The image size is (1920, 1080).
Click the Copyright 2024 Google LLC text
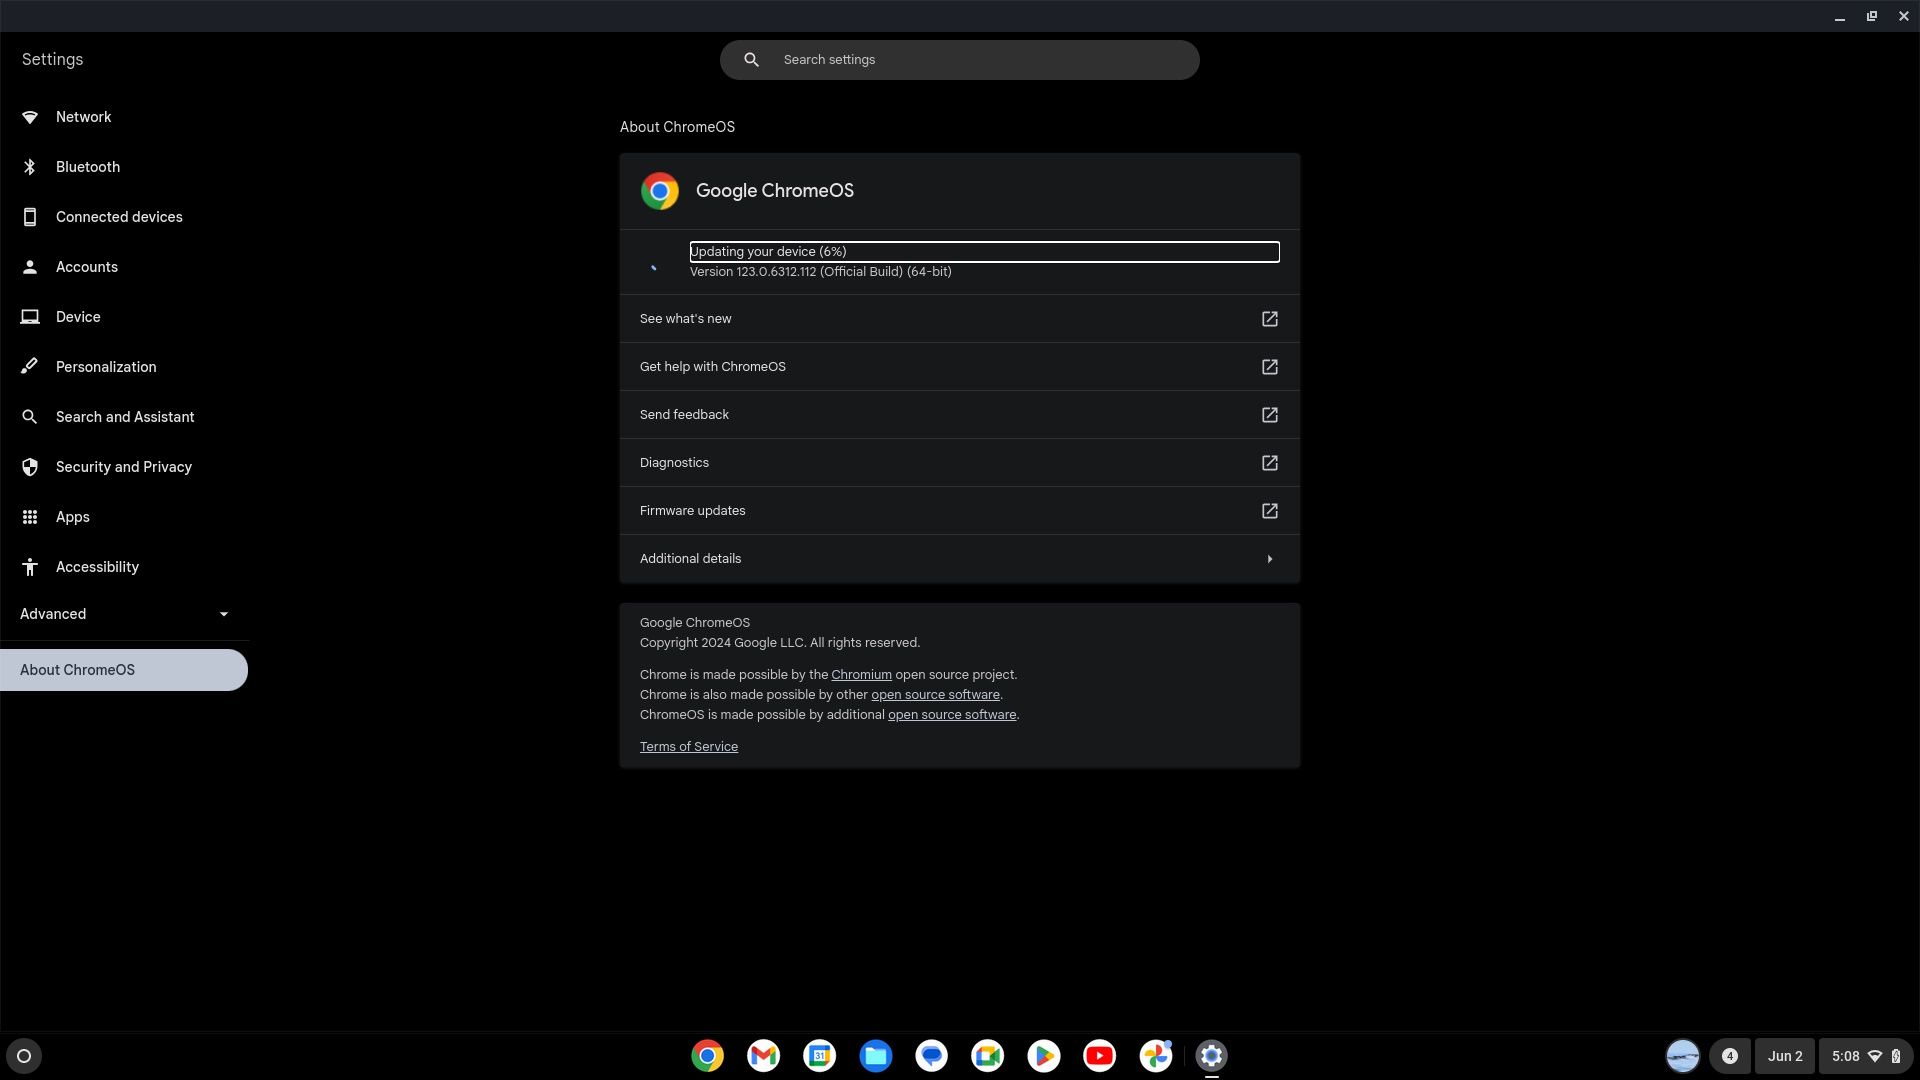pos(780,643)
